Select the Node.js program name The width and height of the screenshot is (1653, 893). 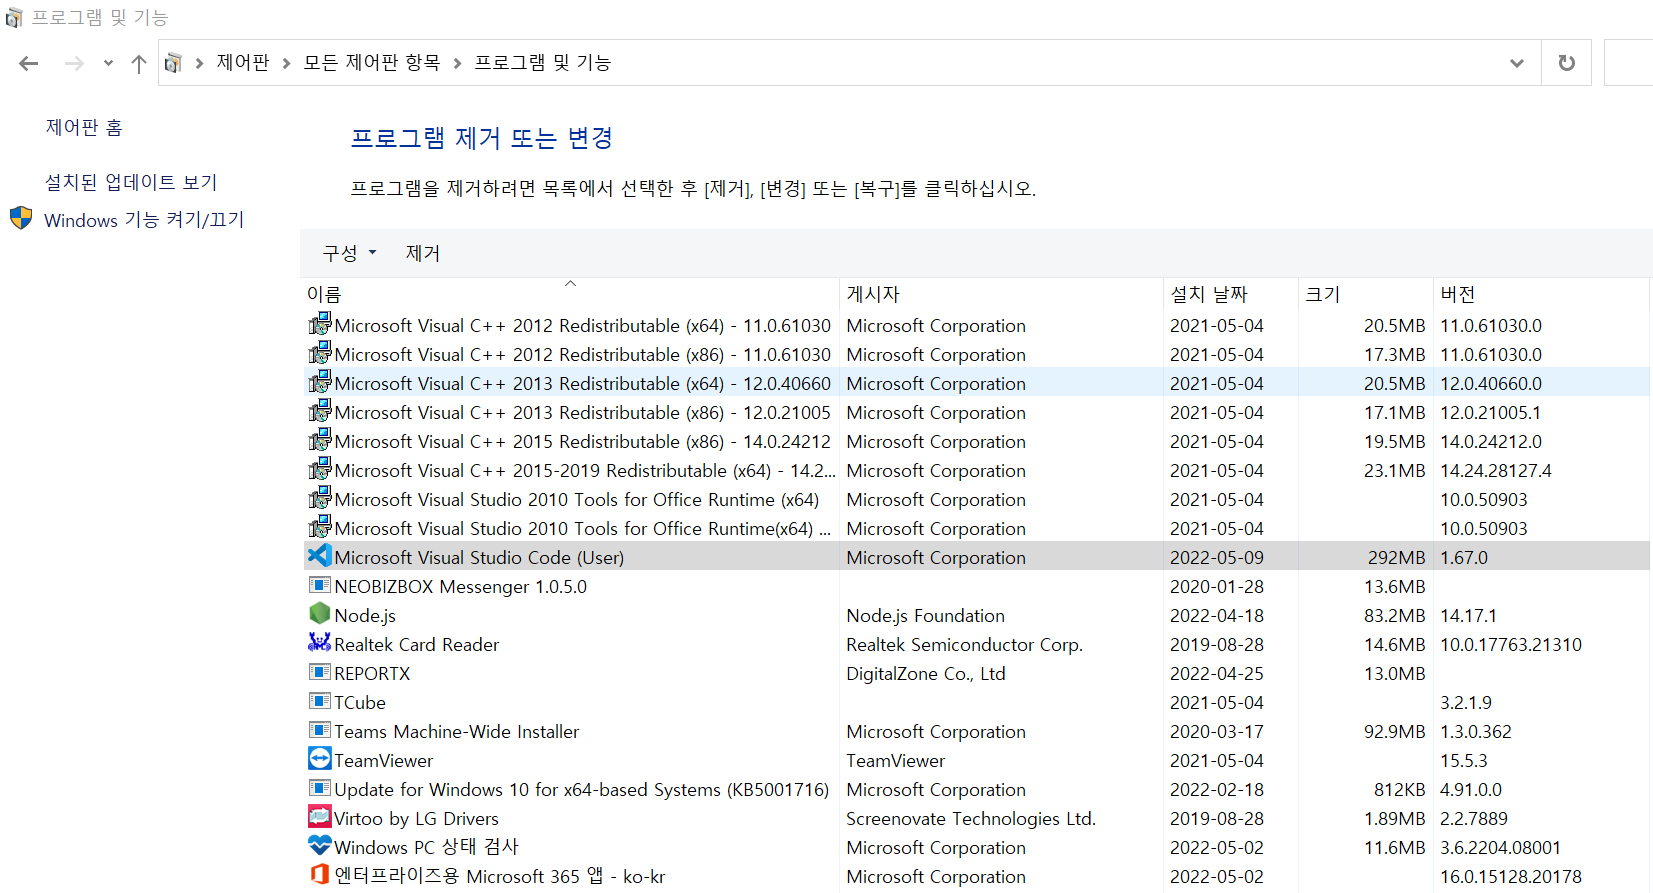point(365,616)
